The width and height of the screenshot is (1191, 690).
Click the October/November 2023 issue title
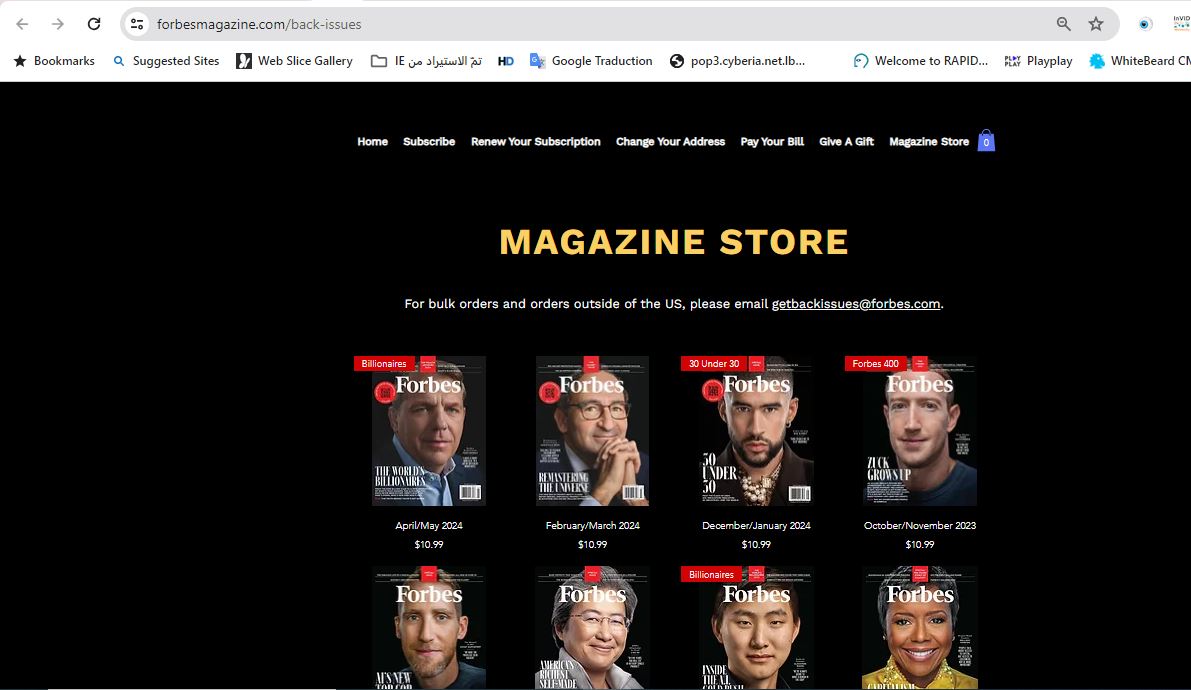click(919, 525)
